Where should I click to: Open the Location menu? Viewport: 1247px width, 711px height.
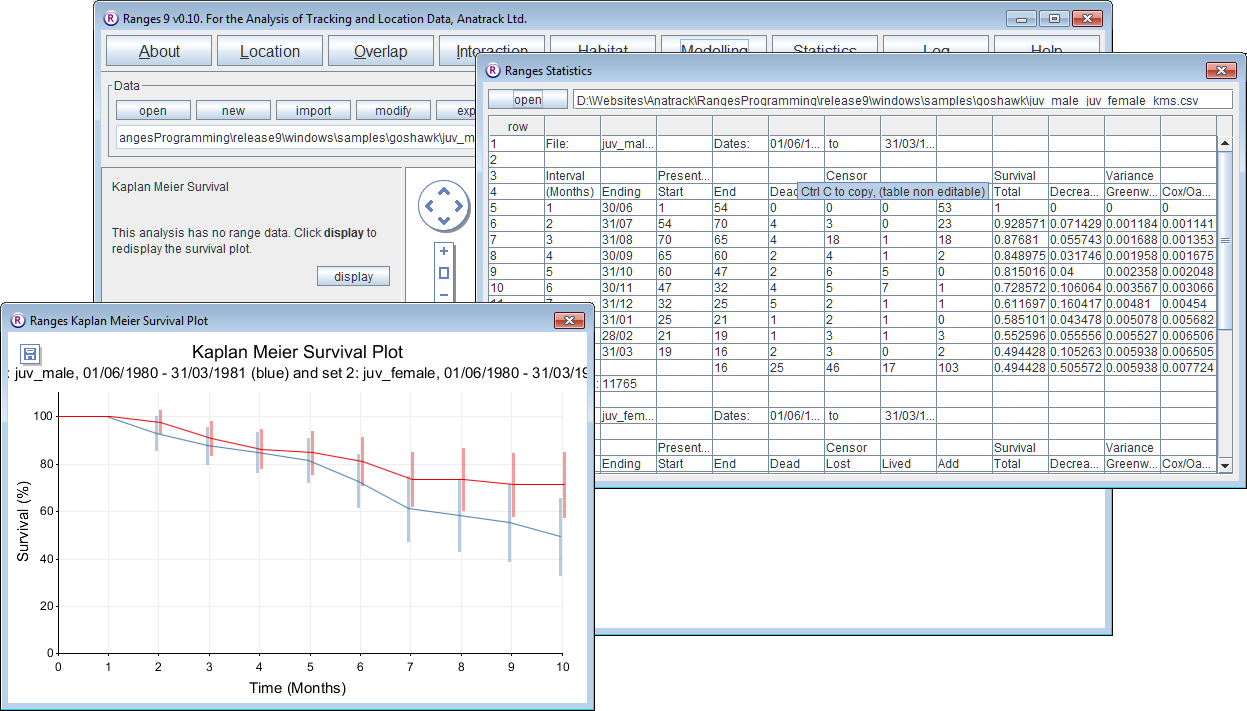point(270,52)
